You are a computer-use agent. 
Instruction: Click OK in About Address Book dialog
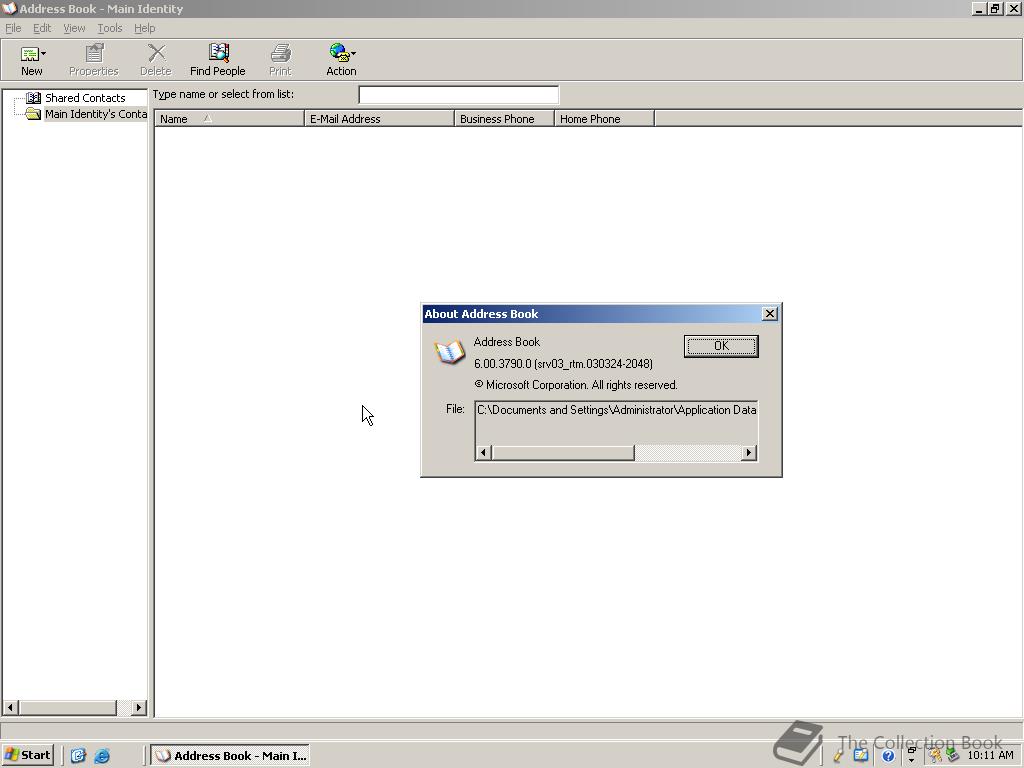tap(721, 346)
